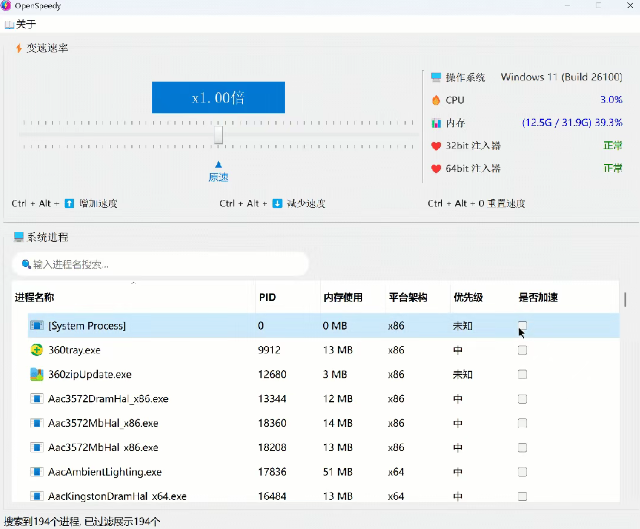Click the speed slider handle
The width and height of the screenshot is (640, 529).
tap(218, 135)
